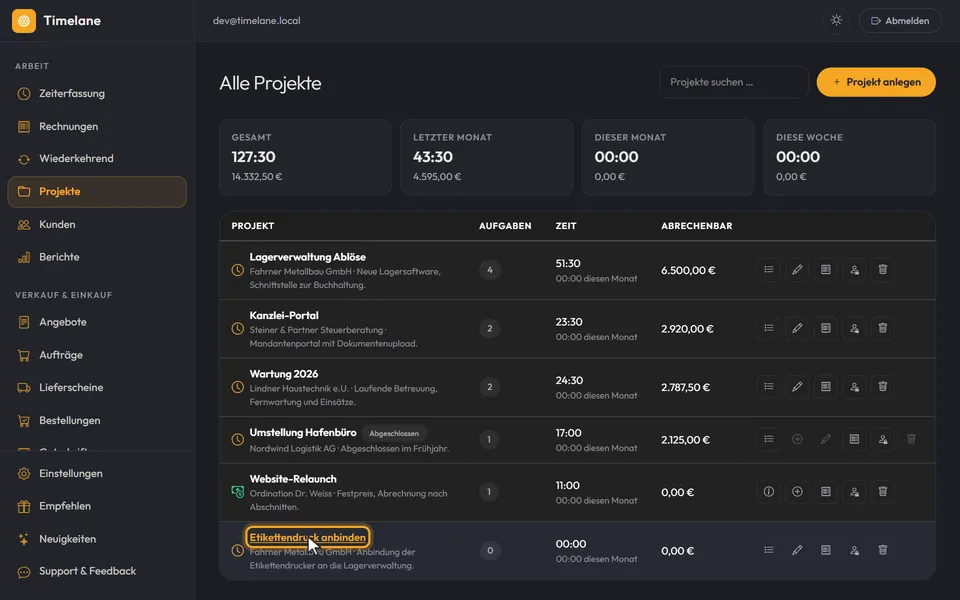This screenshot has width=960, height=600.
Task: Click the info icon for Website-Relaunch
Action: (x=768, y=492)
